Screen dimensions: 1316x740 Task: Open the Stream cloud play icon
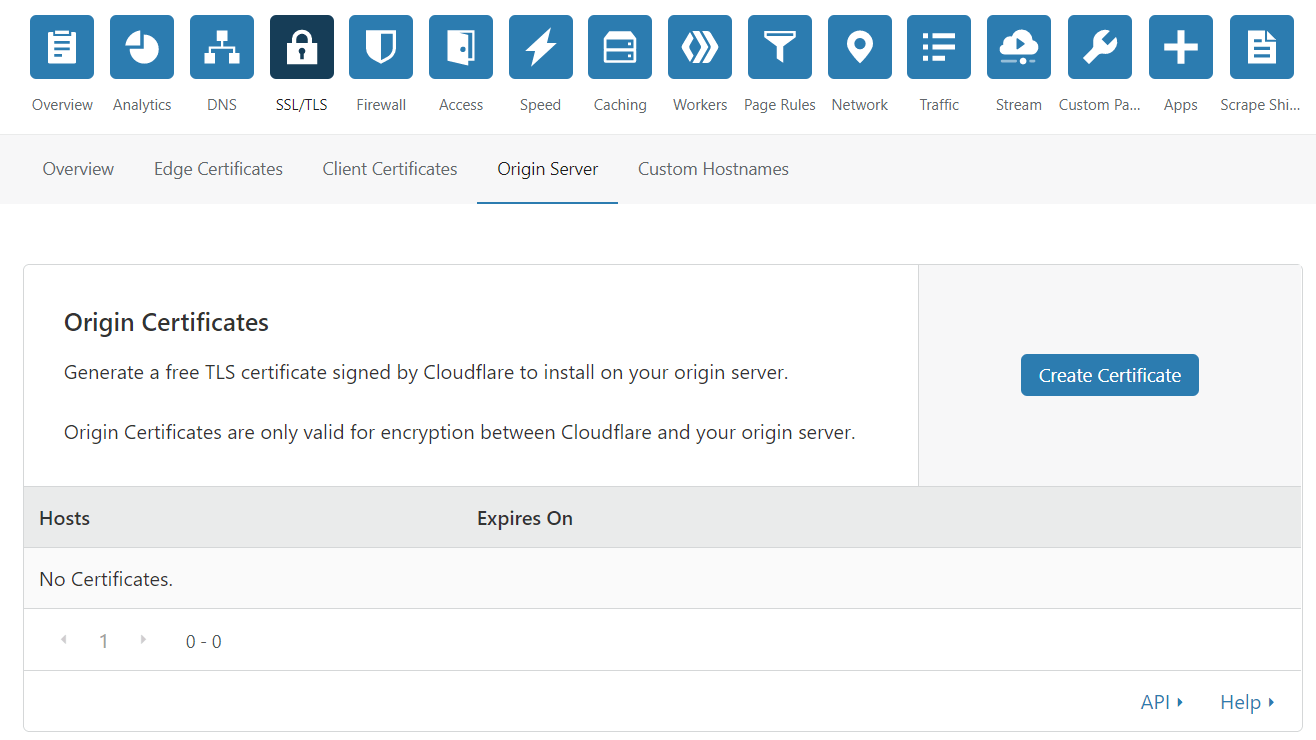1019,47
